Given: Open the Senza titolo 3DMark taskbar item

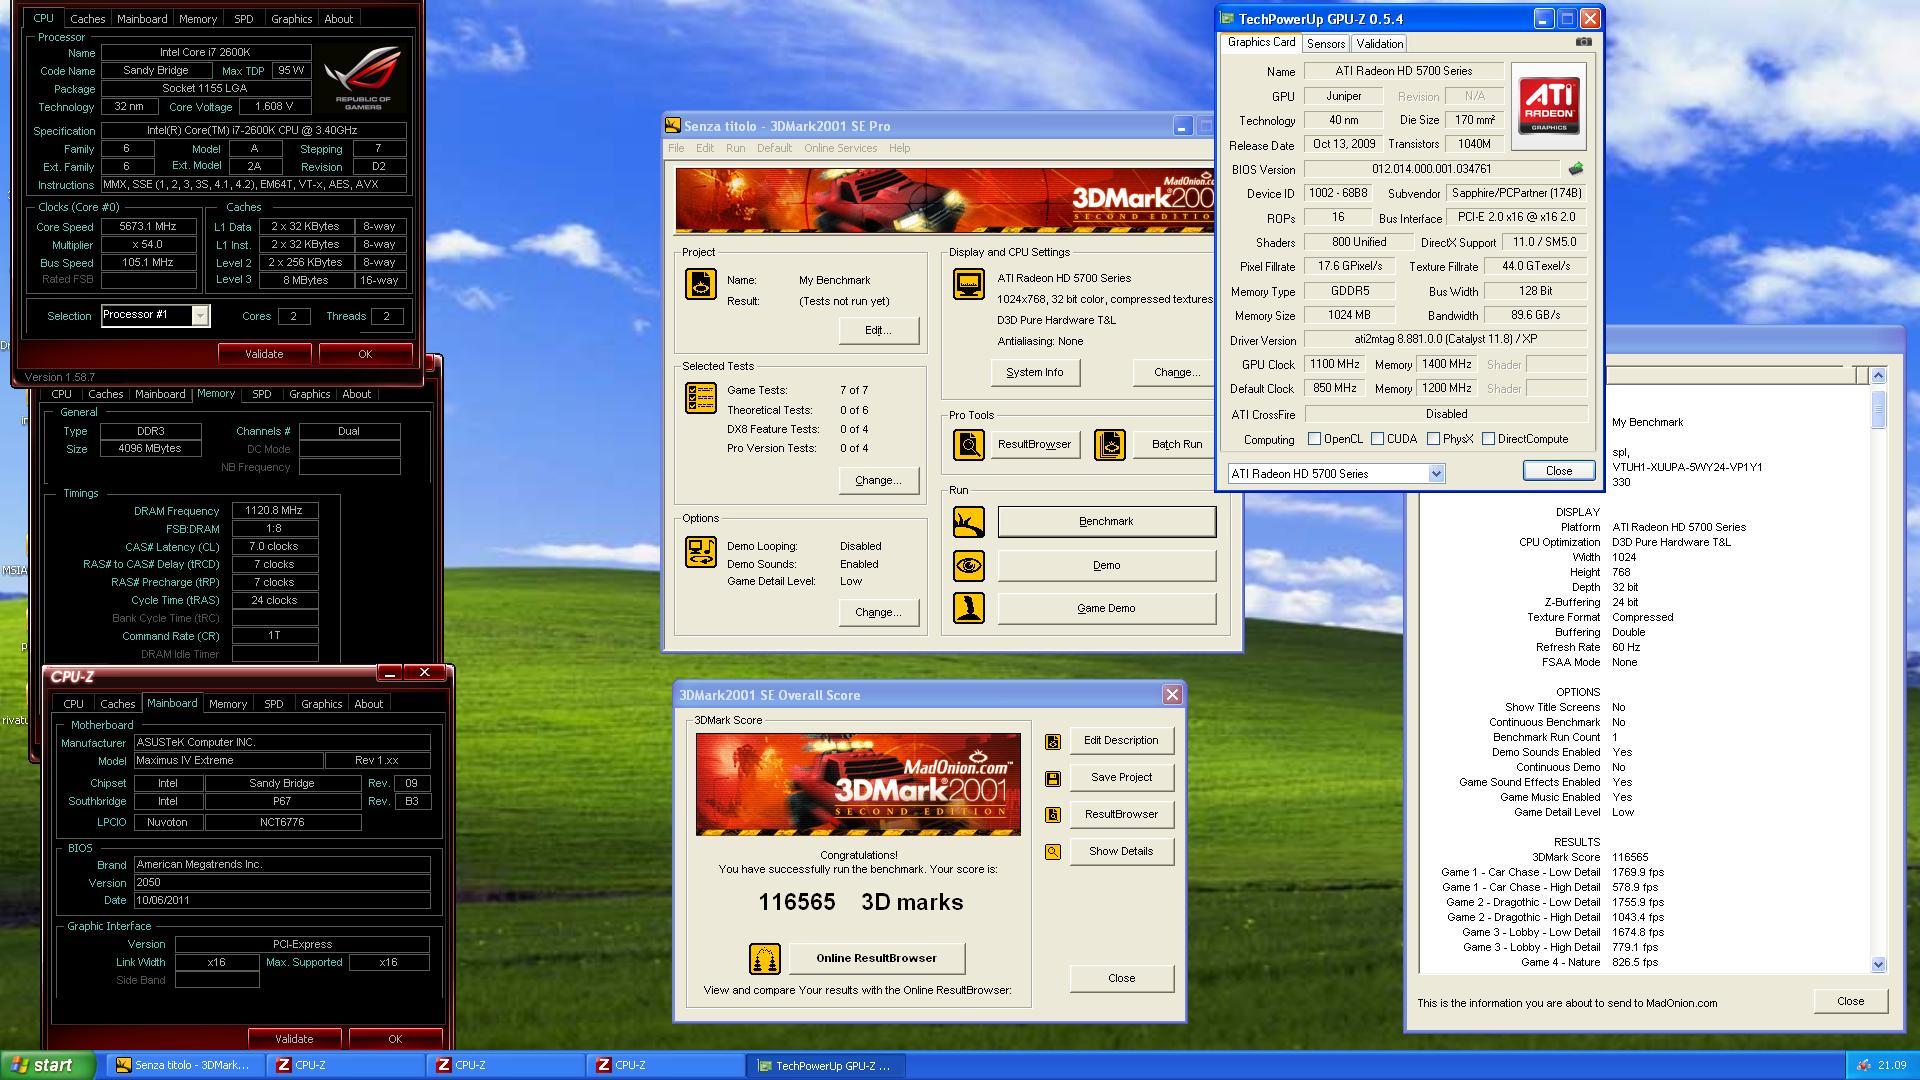Looking at the screenshot, I should (x=185, y=1065).
